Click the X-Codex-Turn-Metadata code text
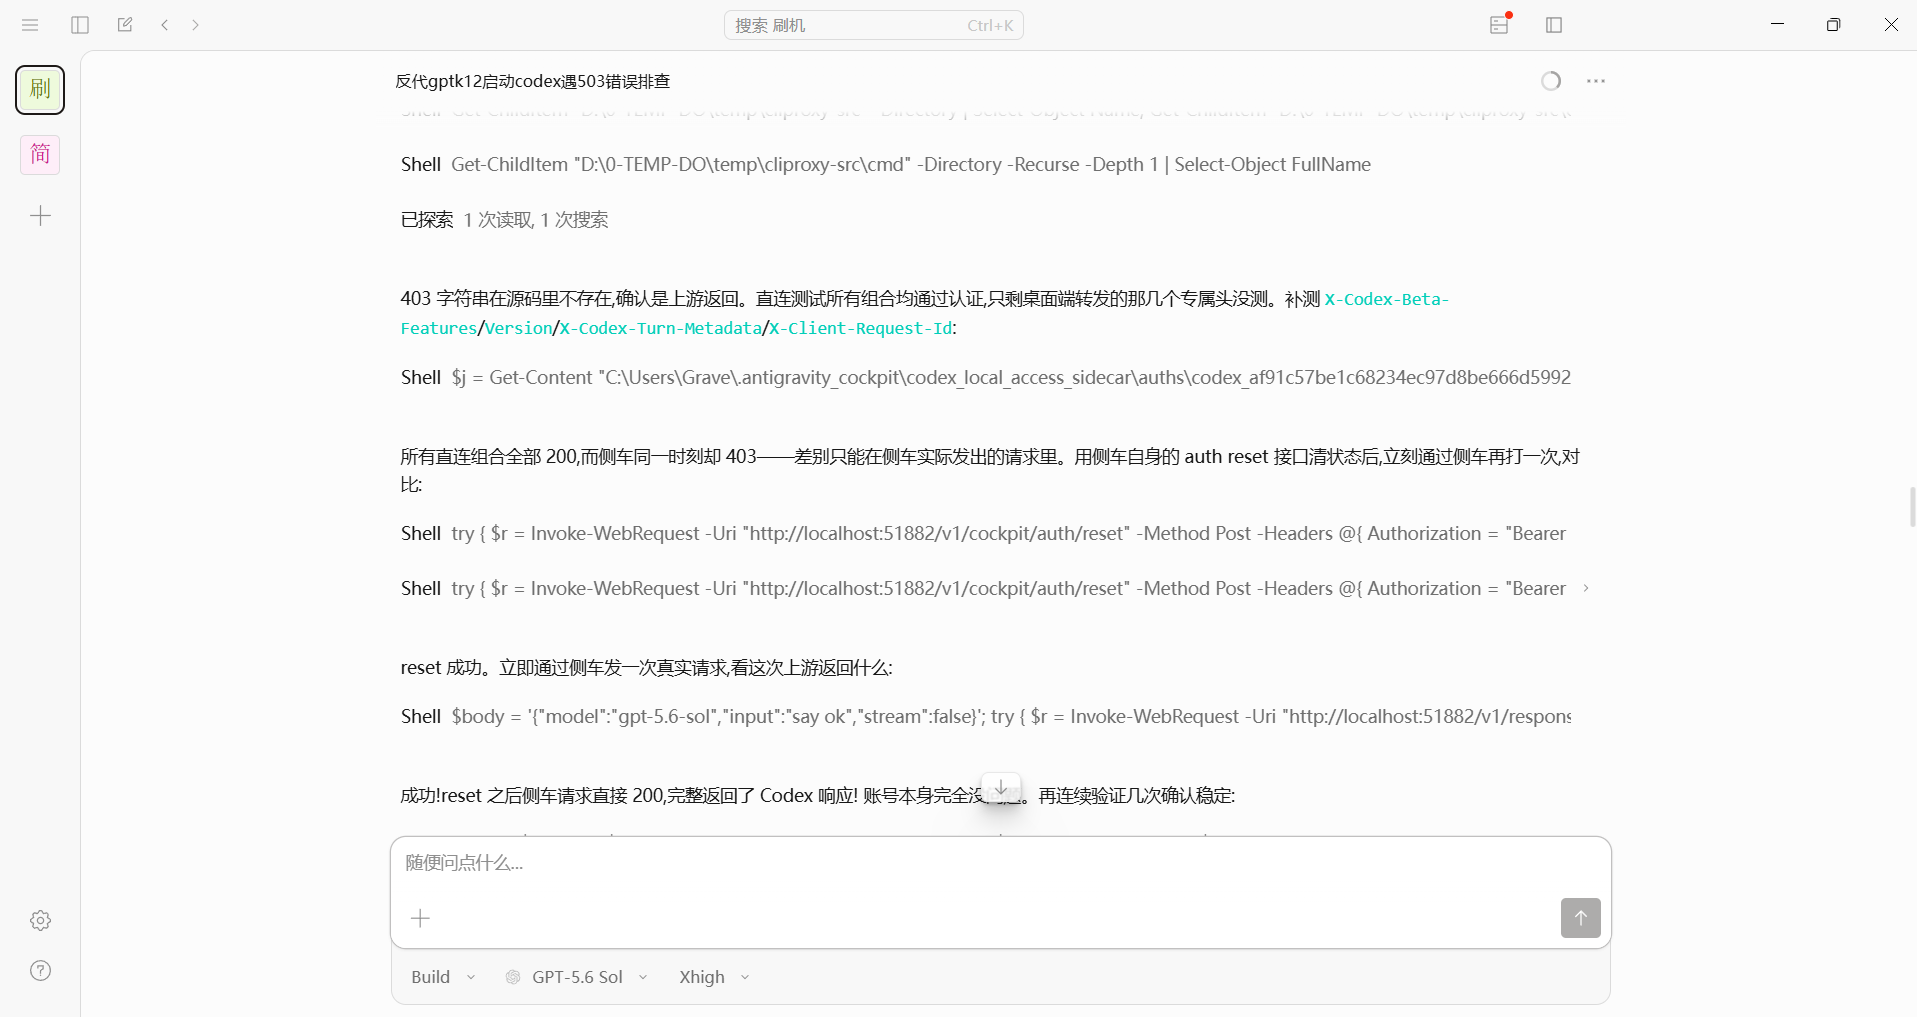 [x=660, y=328]
